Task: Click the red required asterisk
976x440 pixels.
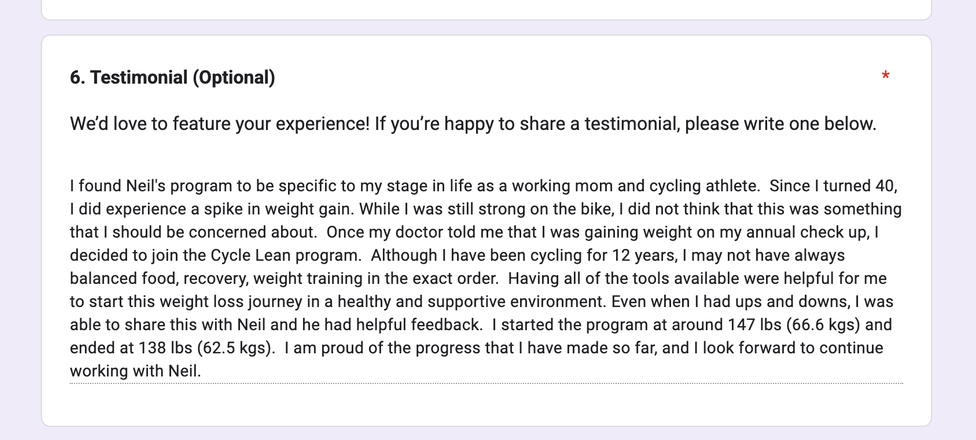Action: tap(885, 77)
